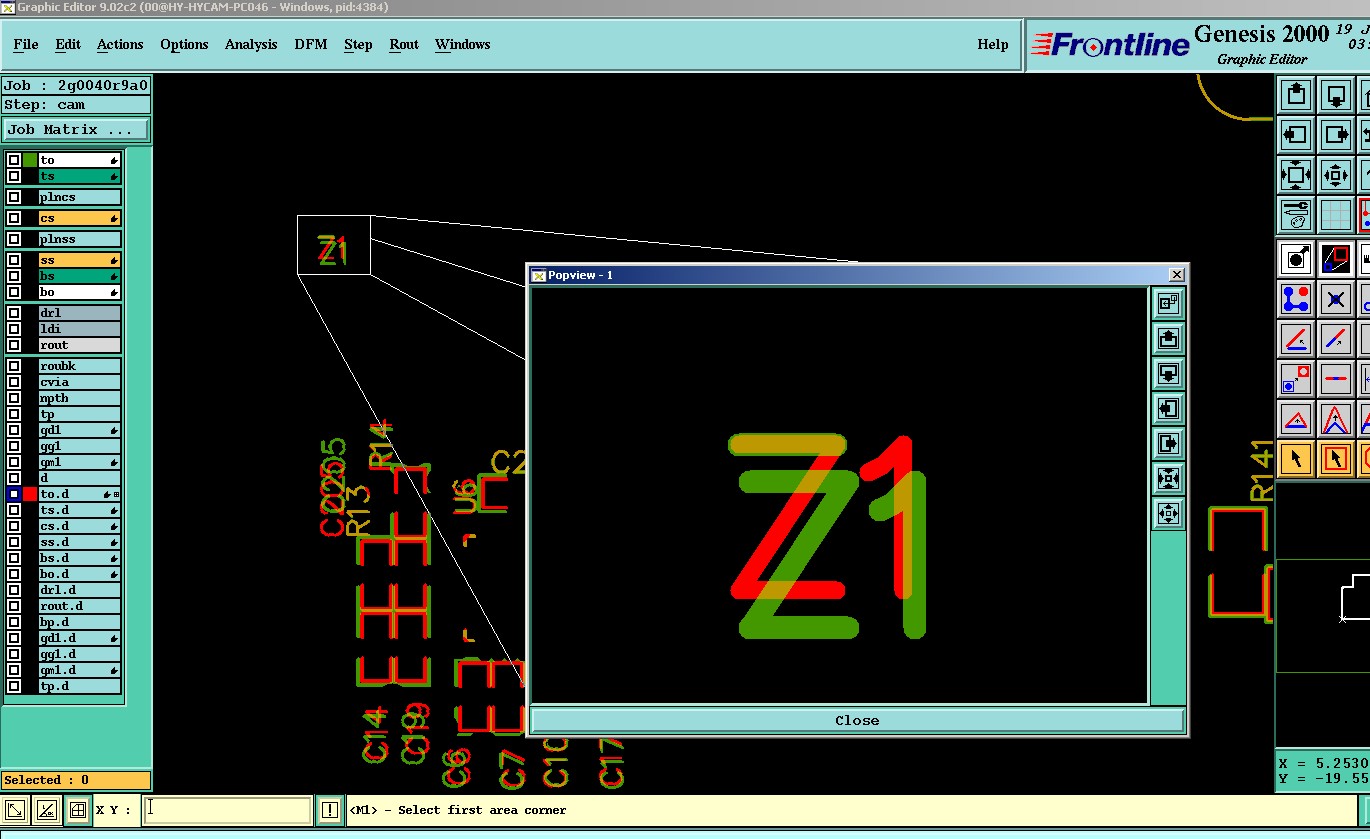Select the single red triangle tool
Viewport: 1370px width, 839px height.
[x=1296, y=419]
